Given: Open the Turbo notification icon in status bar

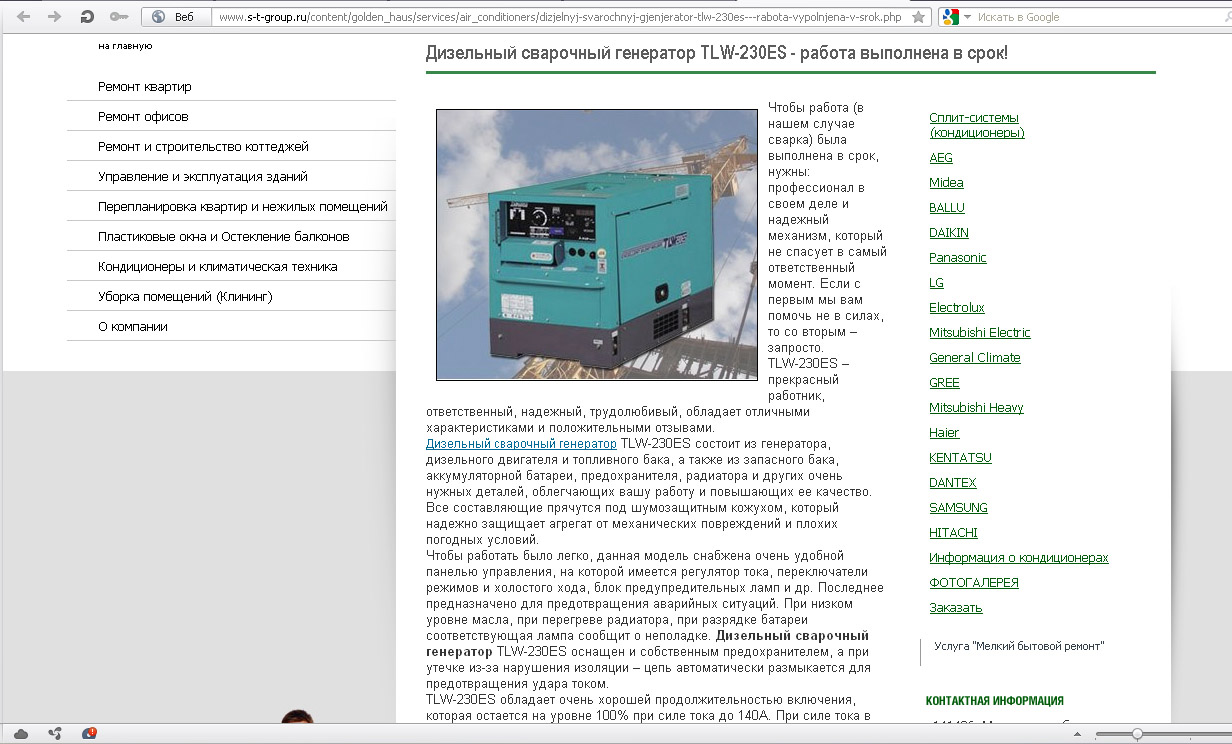Looking at the screenshot, I should (x=88, y=734).
